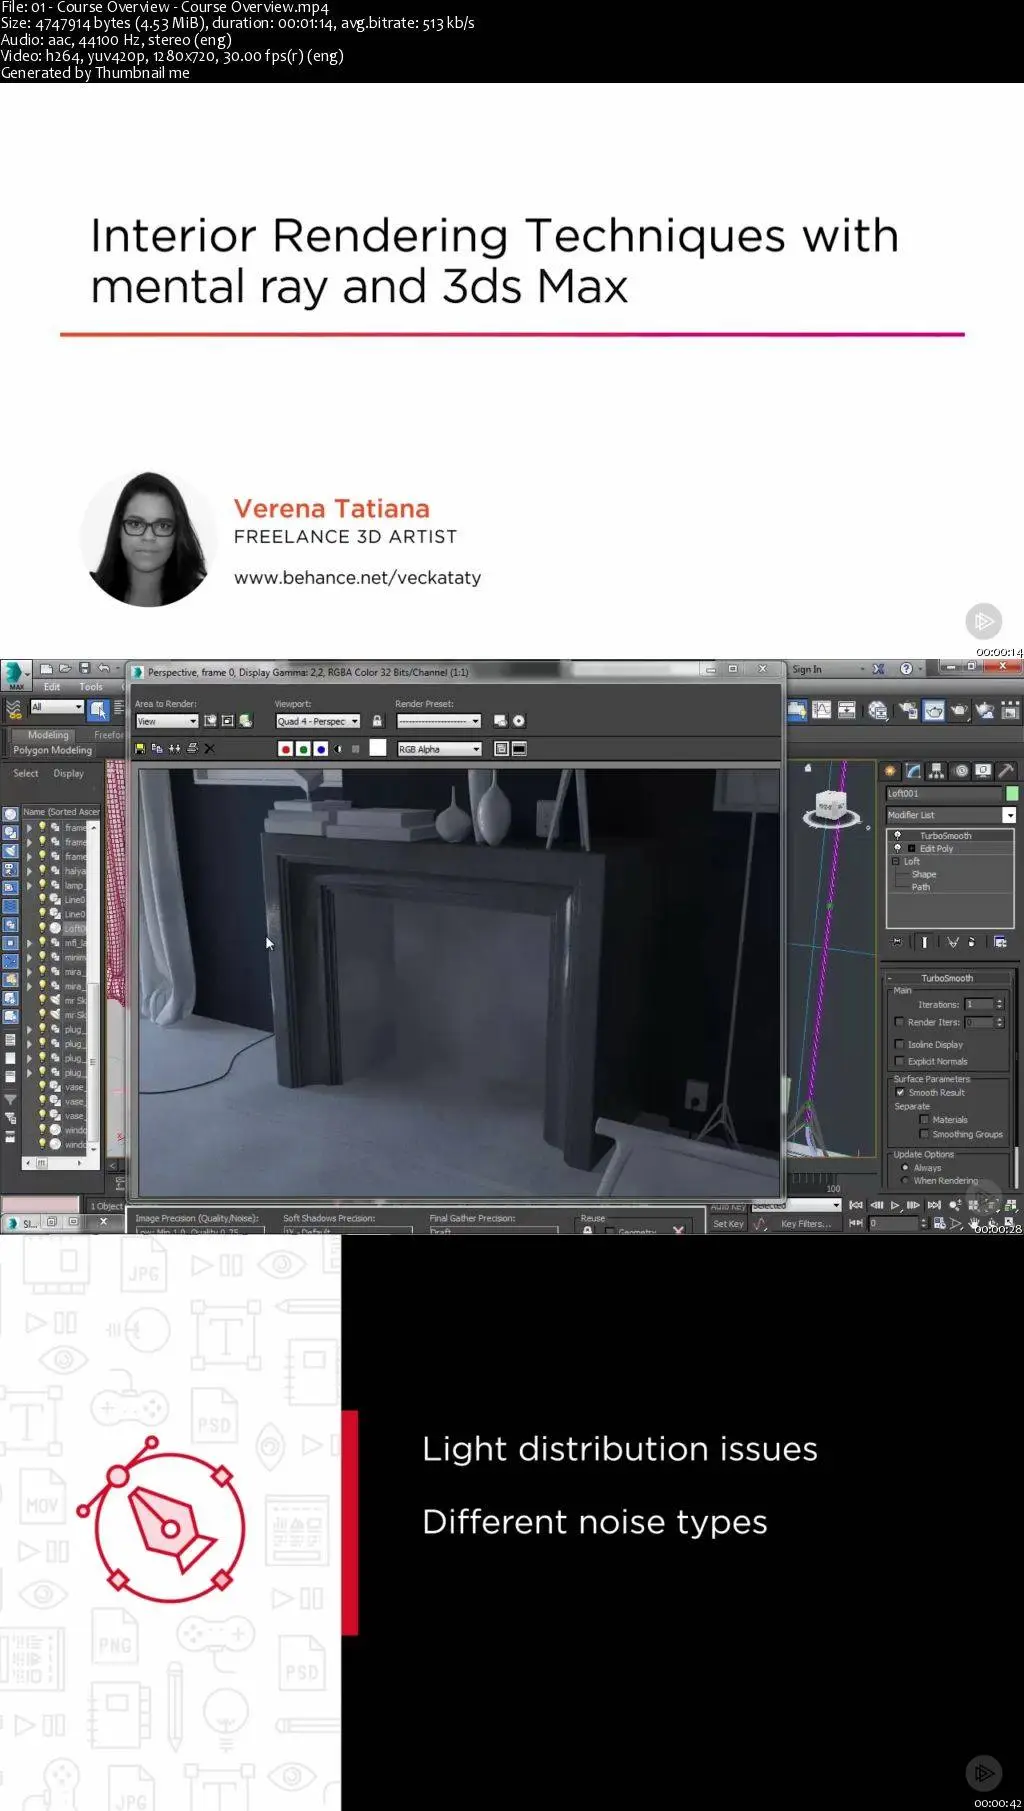Image resolution: width=1024 pixels, height=1811 pixels.
Task: Uncheck the Smooth Result checkbox
Action: pos(900,1092)
